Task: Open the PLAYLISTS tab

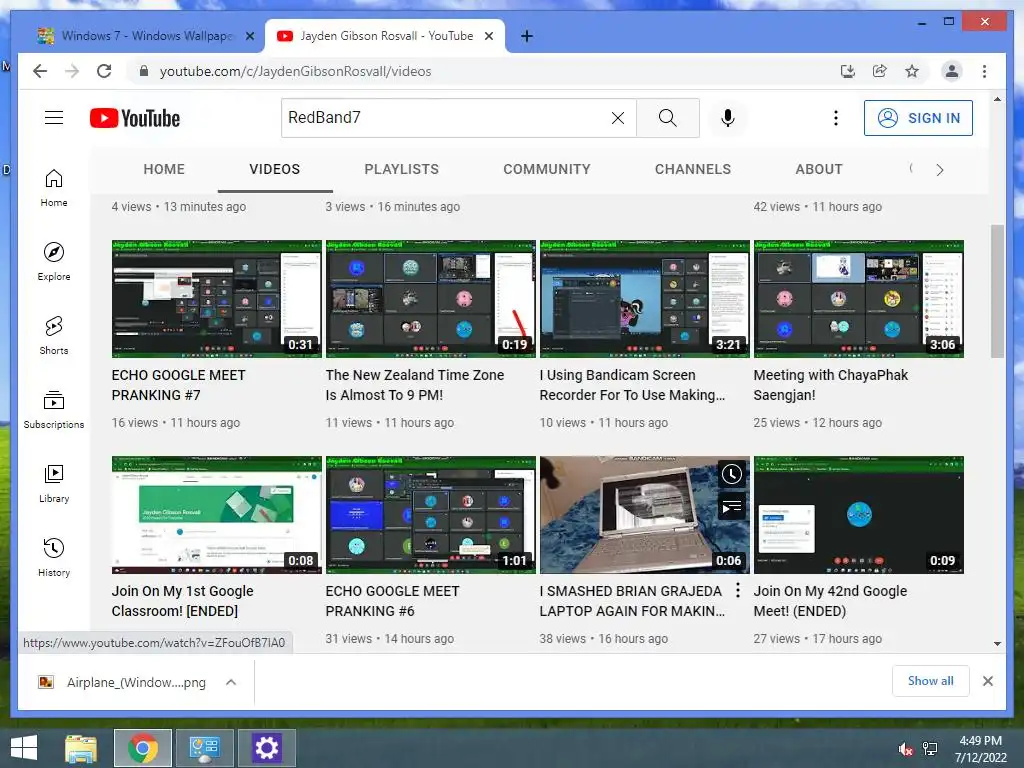Action: [x=402, y=169]
